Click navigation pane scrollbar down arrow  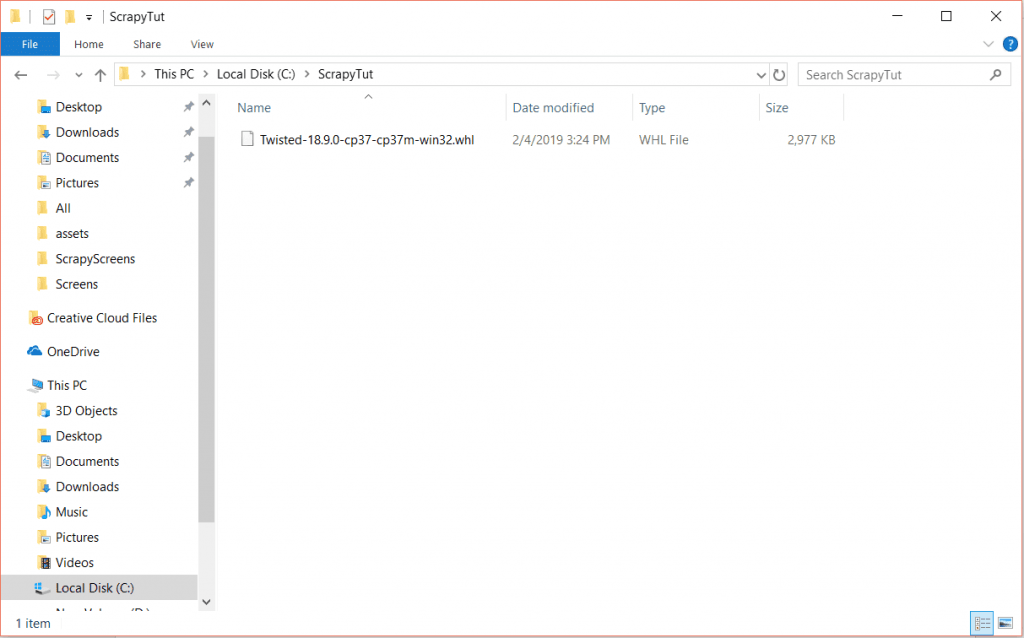pos(206,602)
